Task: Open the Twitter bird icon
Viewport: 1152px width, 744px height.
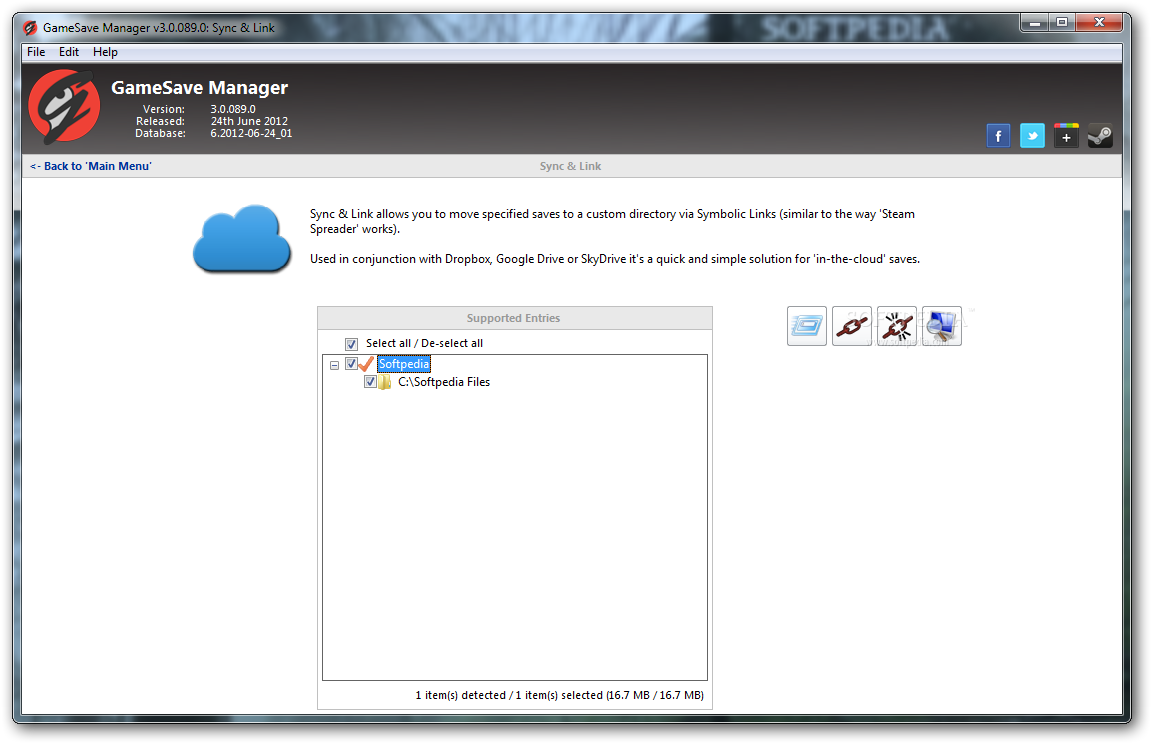Action: coord(1032,136)
